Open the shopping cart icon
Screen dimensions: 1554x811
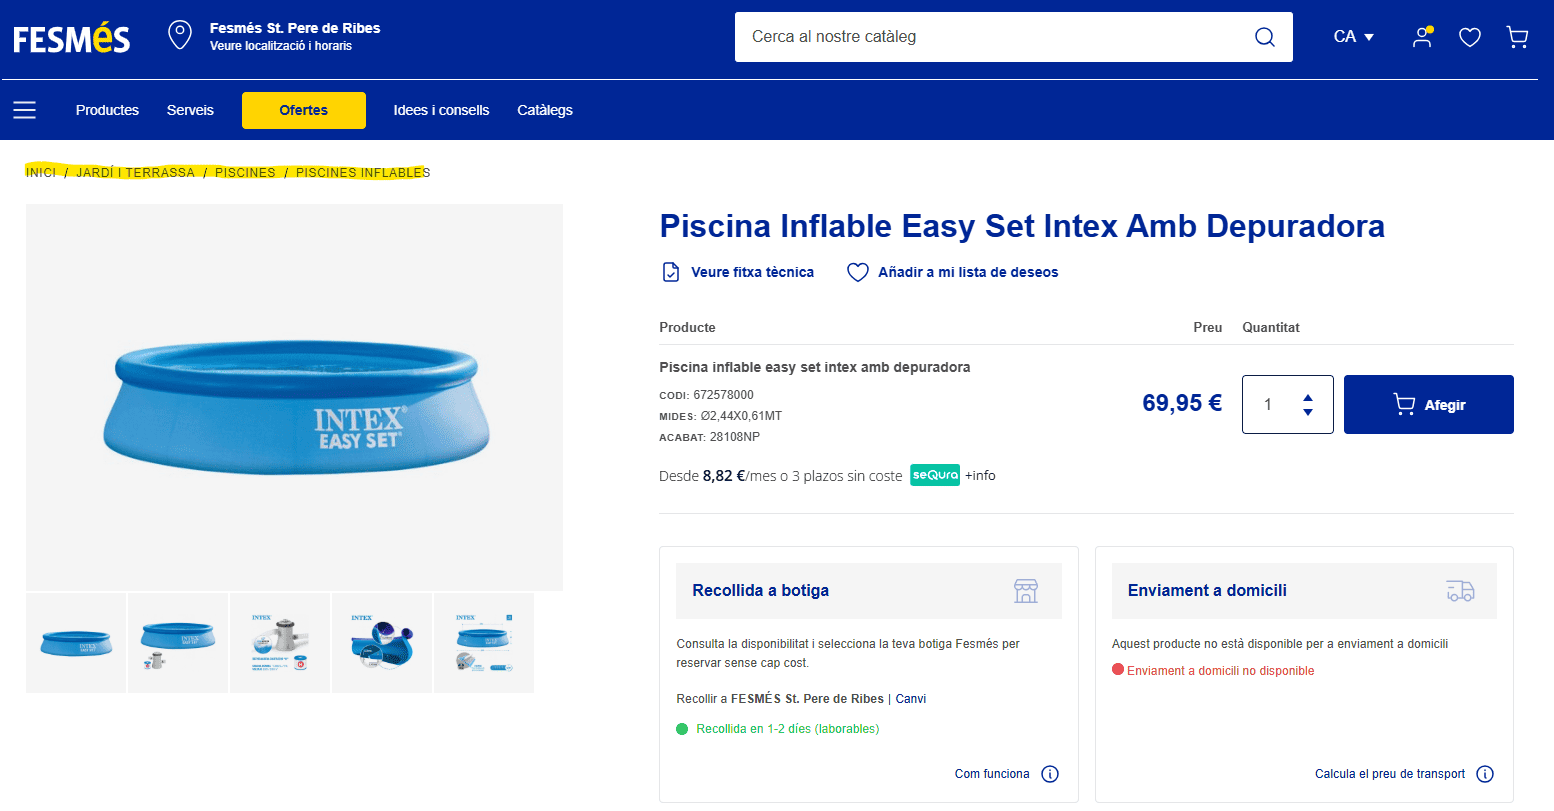[x=1517, y=37]
